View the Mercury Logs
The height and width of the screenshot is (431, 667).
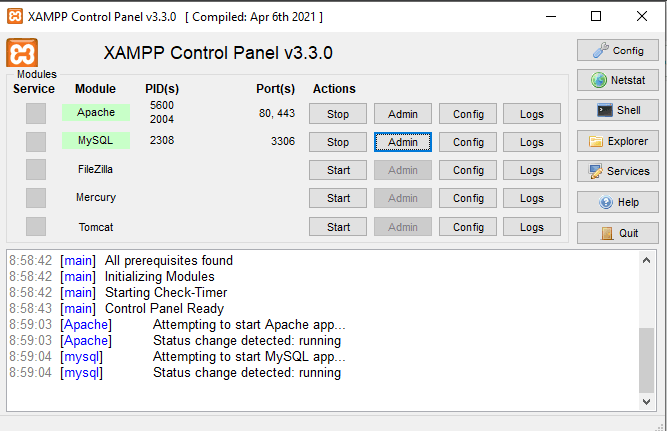click(x=532, y=198)
